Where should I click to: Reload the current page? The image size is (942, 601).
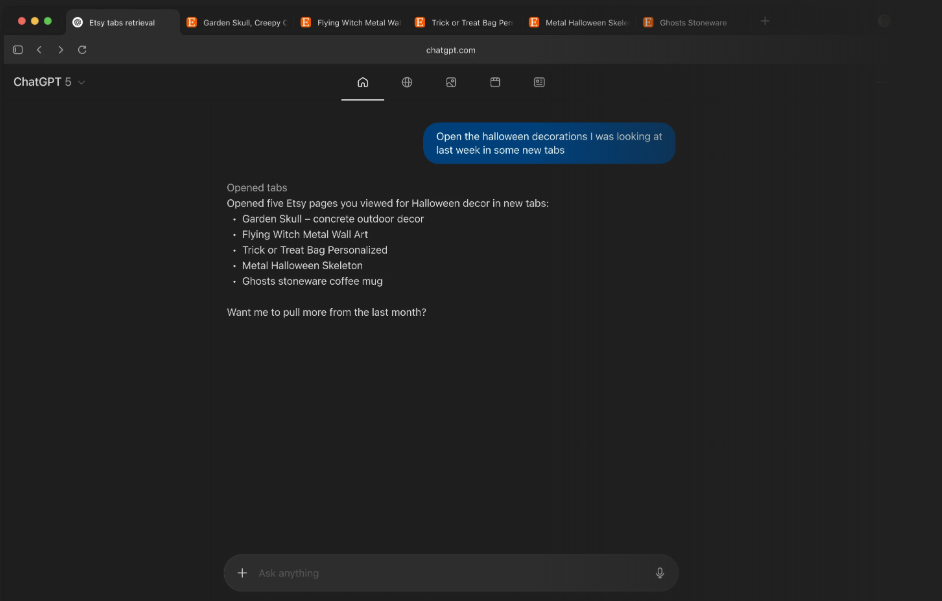click(82, 49)
